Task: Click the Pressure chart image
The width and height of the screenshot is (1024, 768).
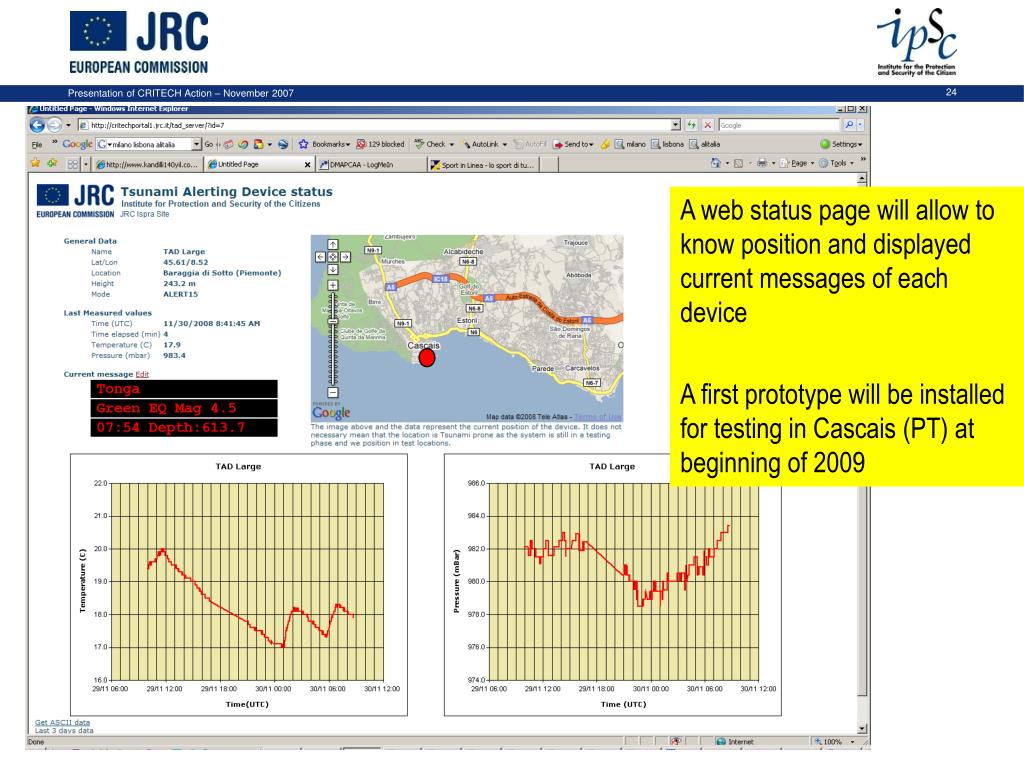Action: [613, 585]
